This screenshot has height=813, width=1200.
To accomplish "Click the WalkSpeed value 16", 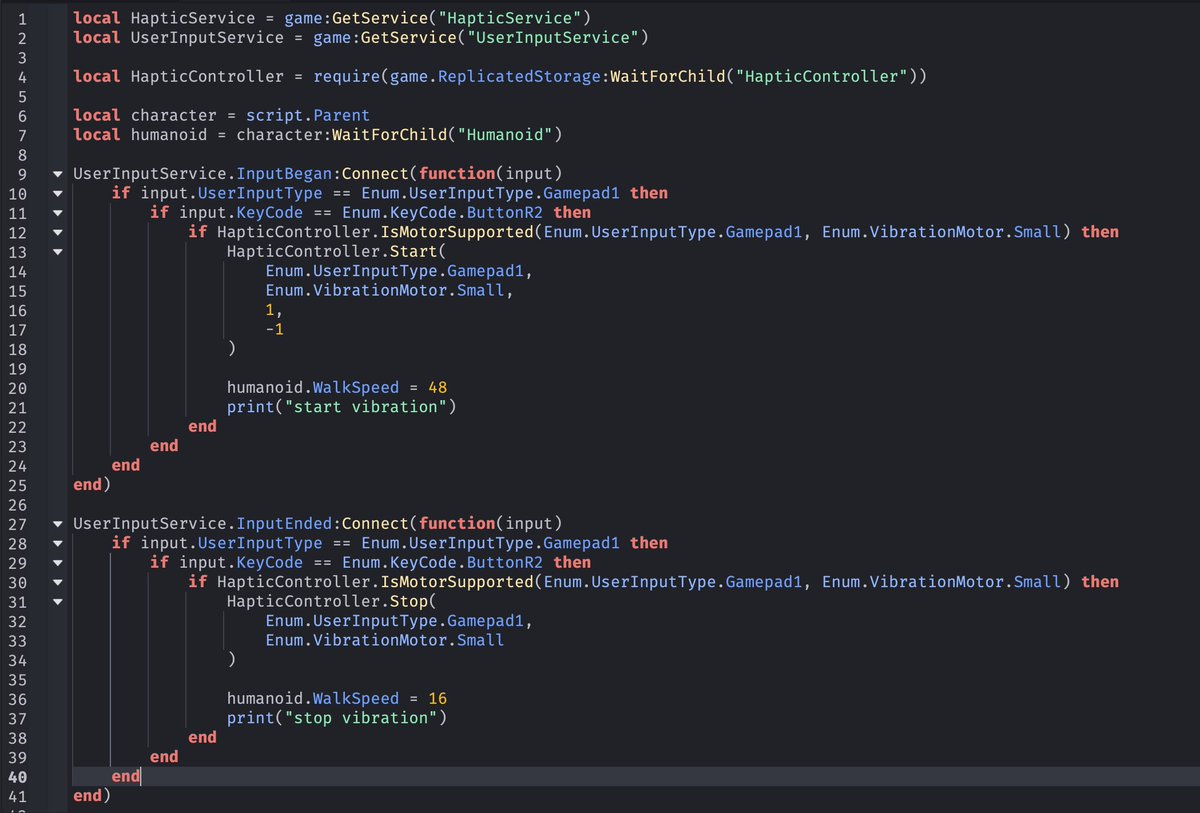I will [438, 698].
